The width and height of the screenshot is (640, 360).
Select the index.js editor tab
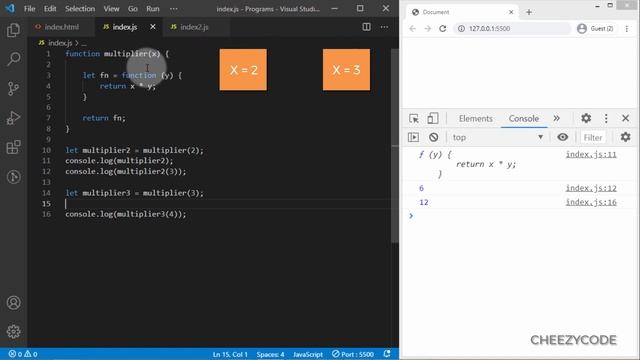coord(124,27)
